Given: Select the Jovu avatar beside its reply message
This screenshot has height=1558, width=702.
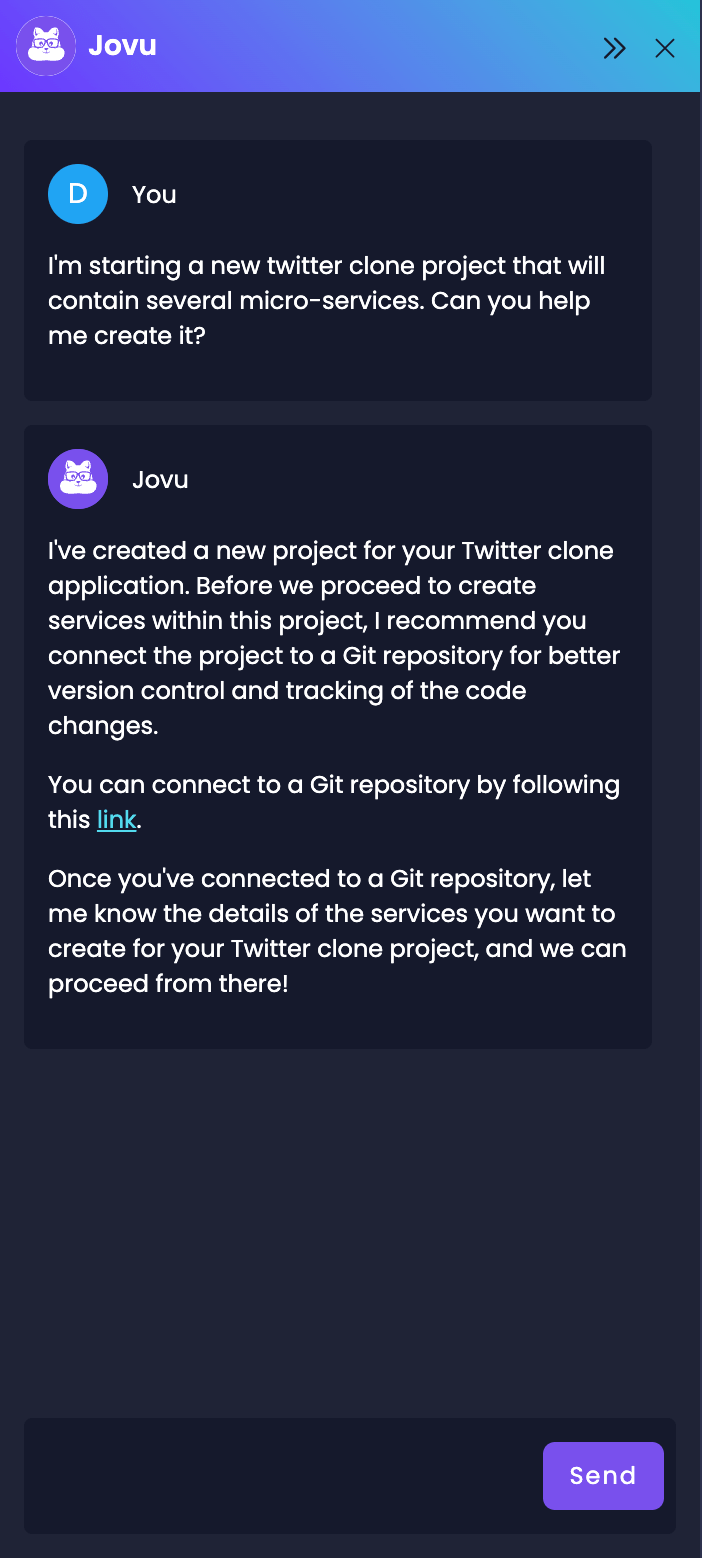Looking at the screenshot, I should (77, 478).
